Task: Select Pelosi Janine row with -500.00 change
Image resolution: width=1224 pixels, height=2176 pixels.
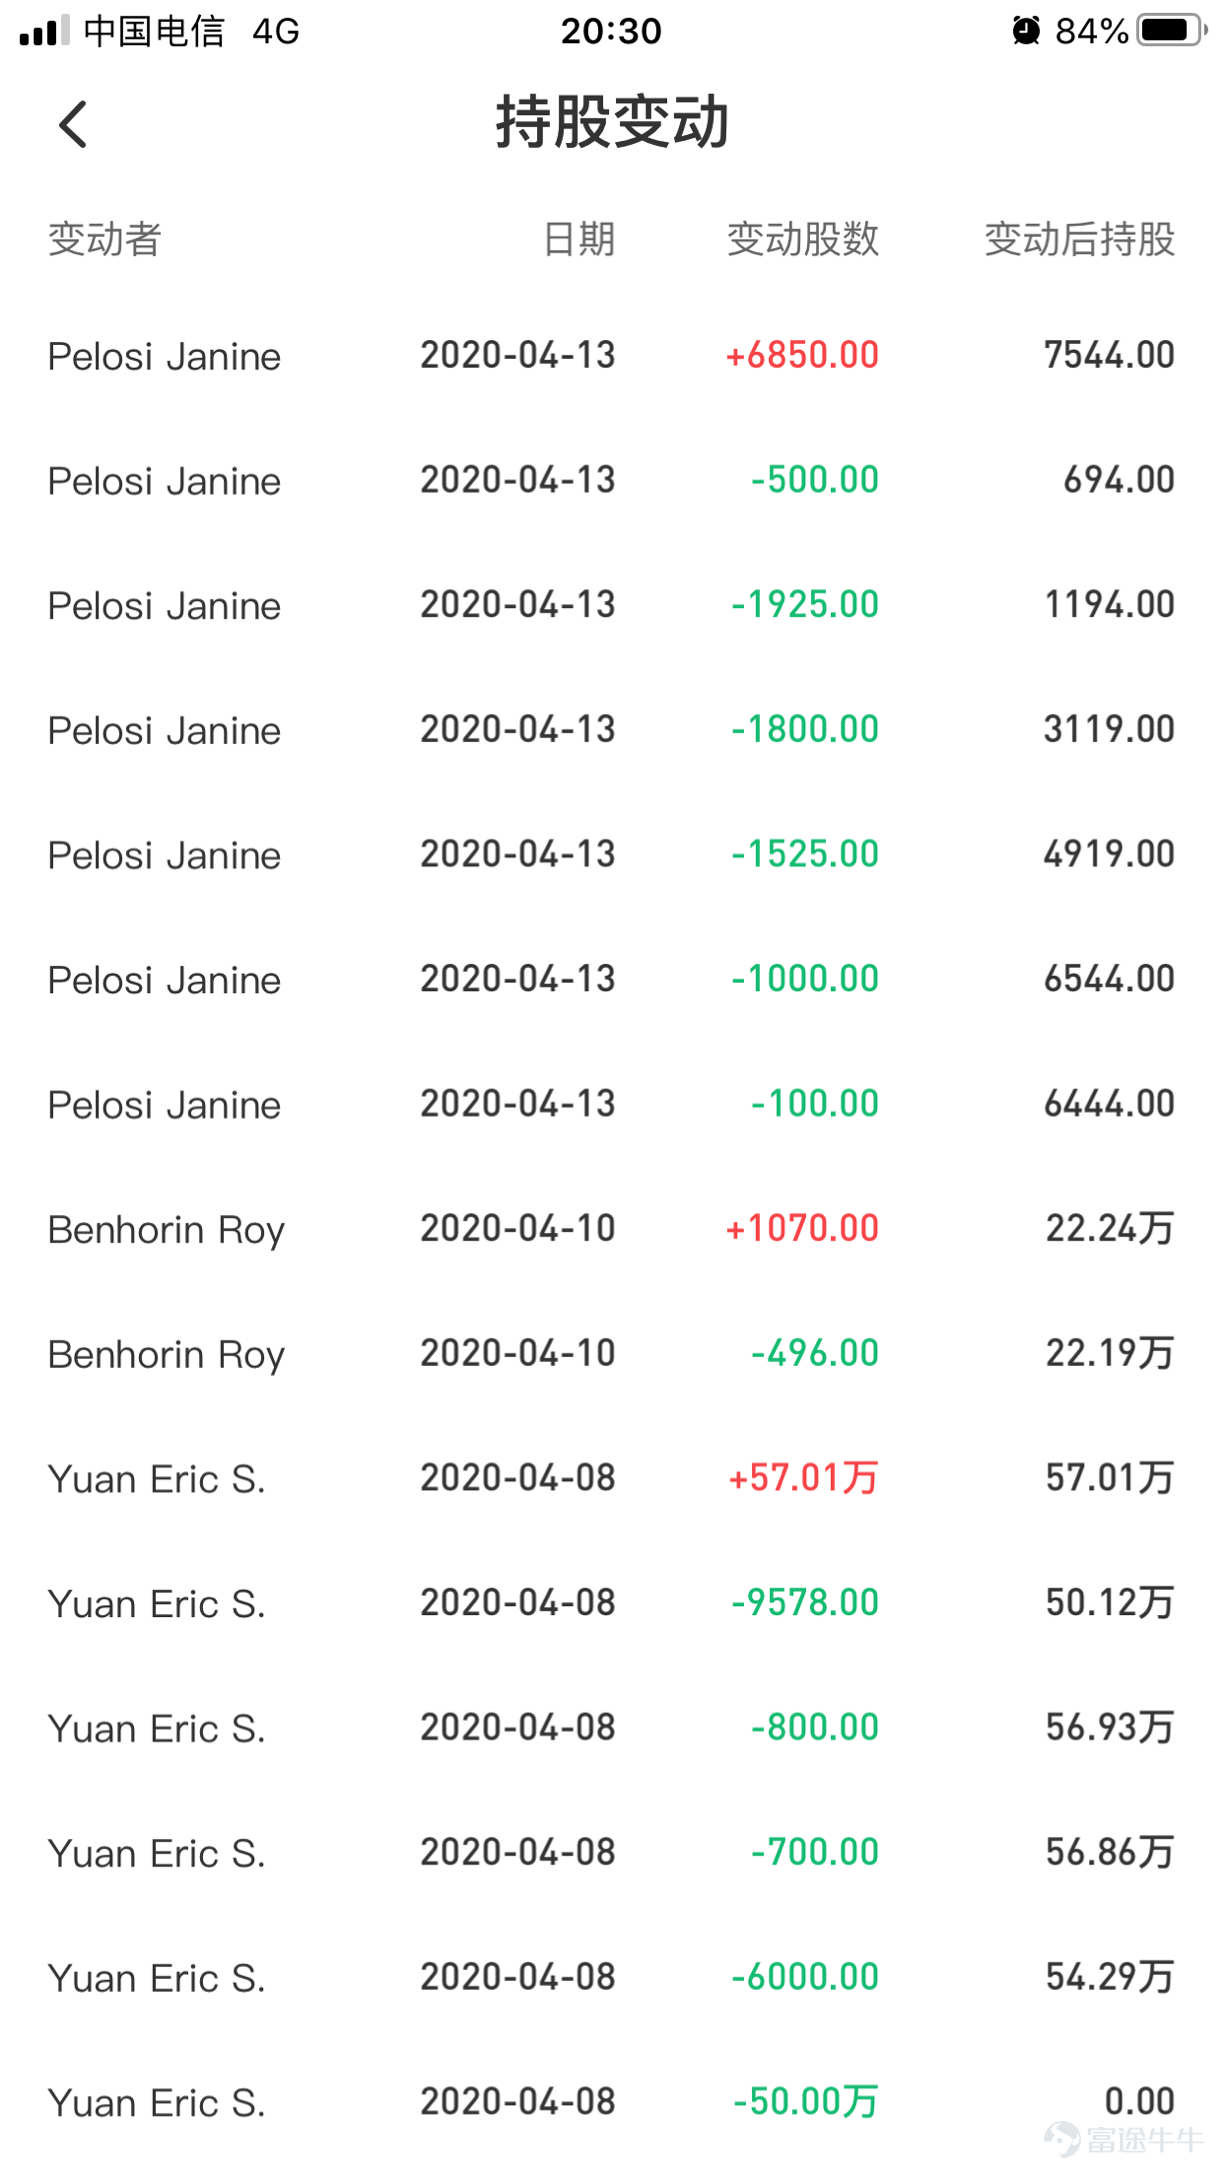Action: (611, 481)
